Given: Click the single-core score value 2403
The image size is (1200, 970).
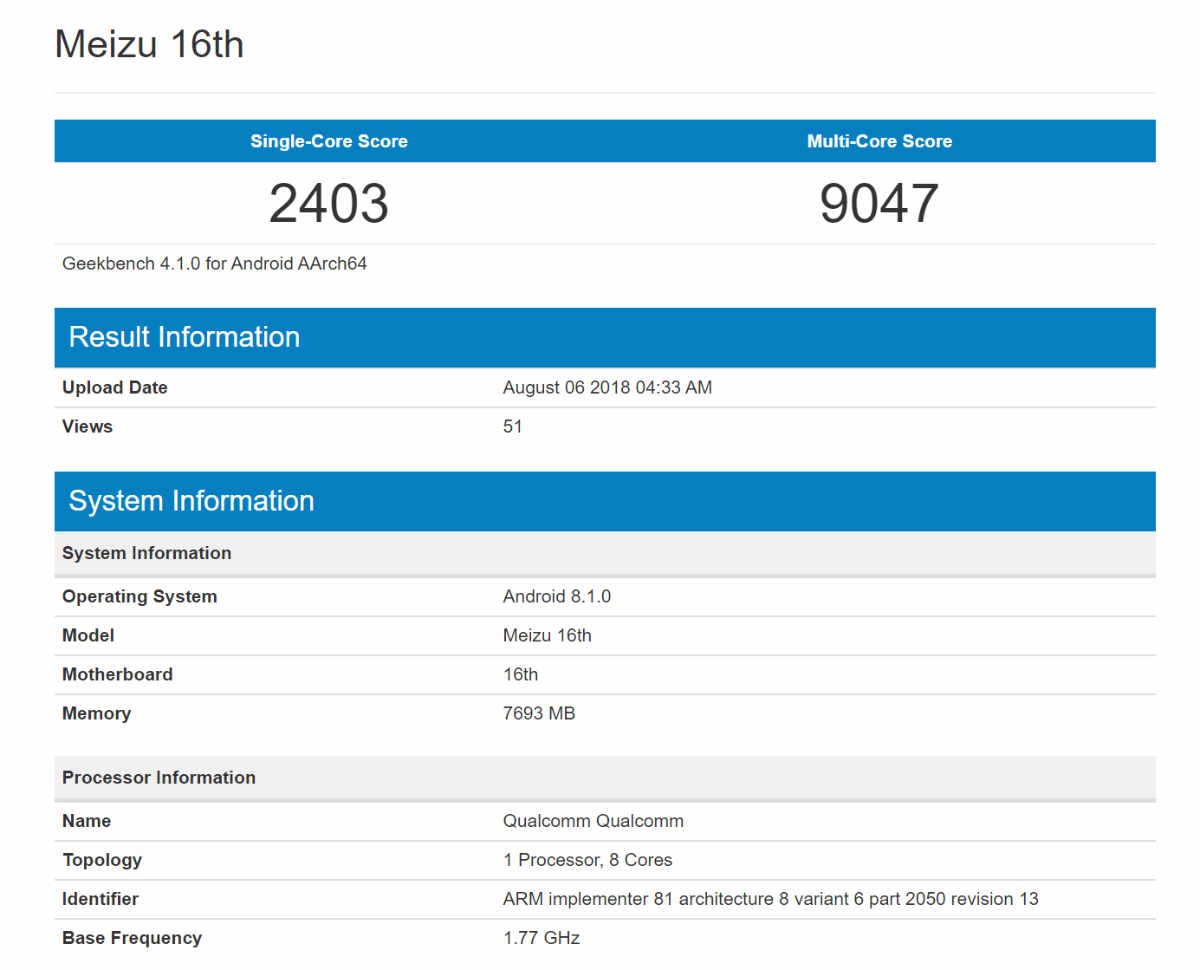Looking at the screenshot, I should (x=329, y=203).
